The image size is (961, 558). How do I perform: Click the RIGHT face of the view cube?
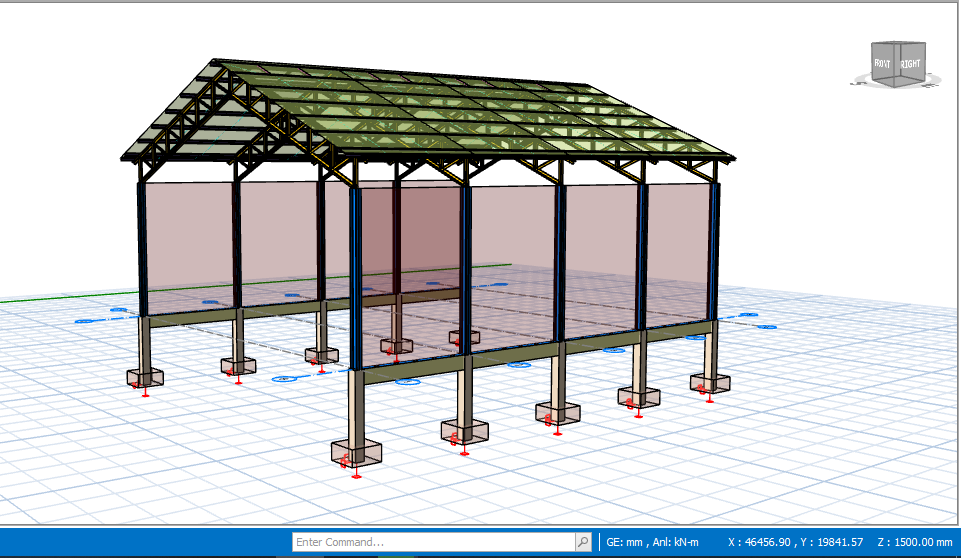click(x=909, y=64)
